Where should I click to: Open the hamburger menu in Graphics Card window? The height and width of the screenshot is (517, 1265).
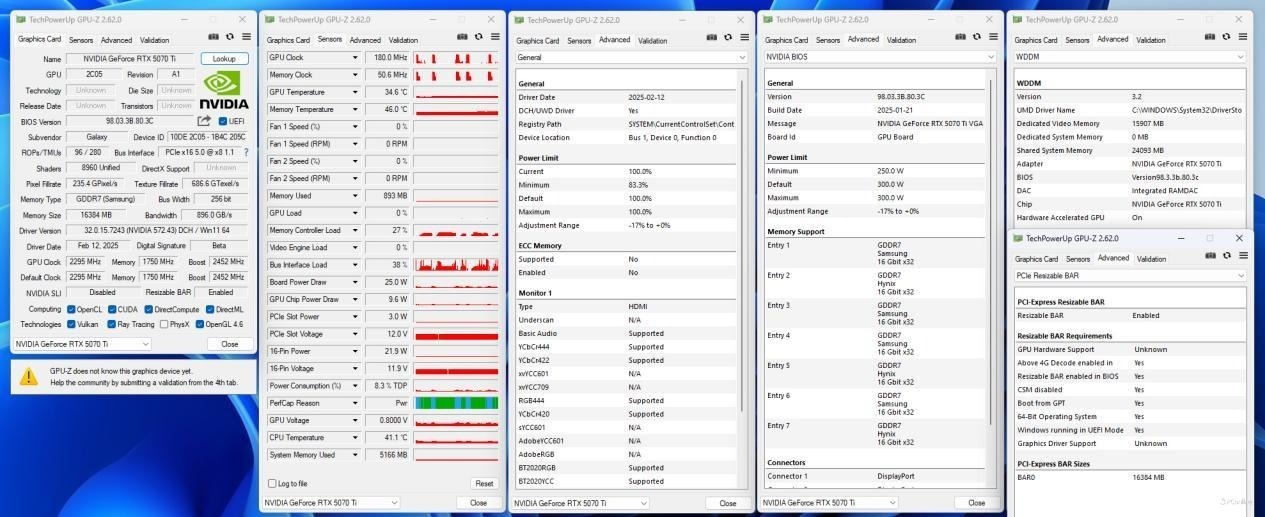(246, 39)
